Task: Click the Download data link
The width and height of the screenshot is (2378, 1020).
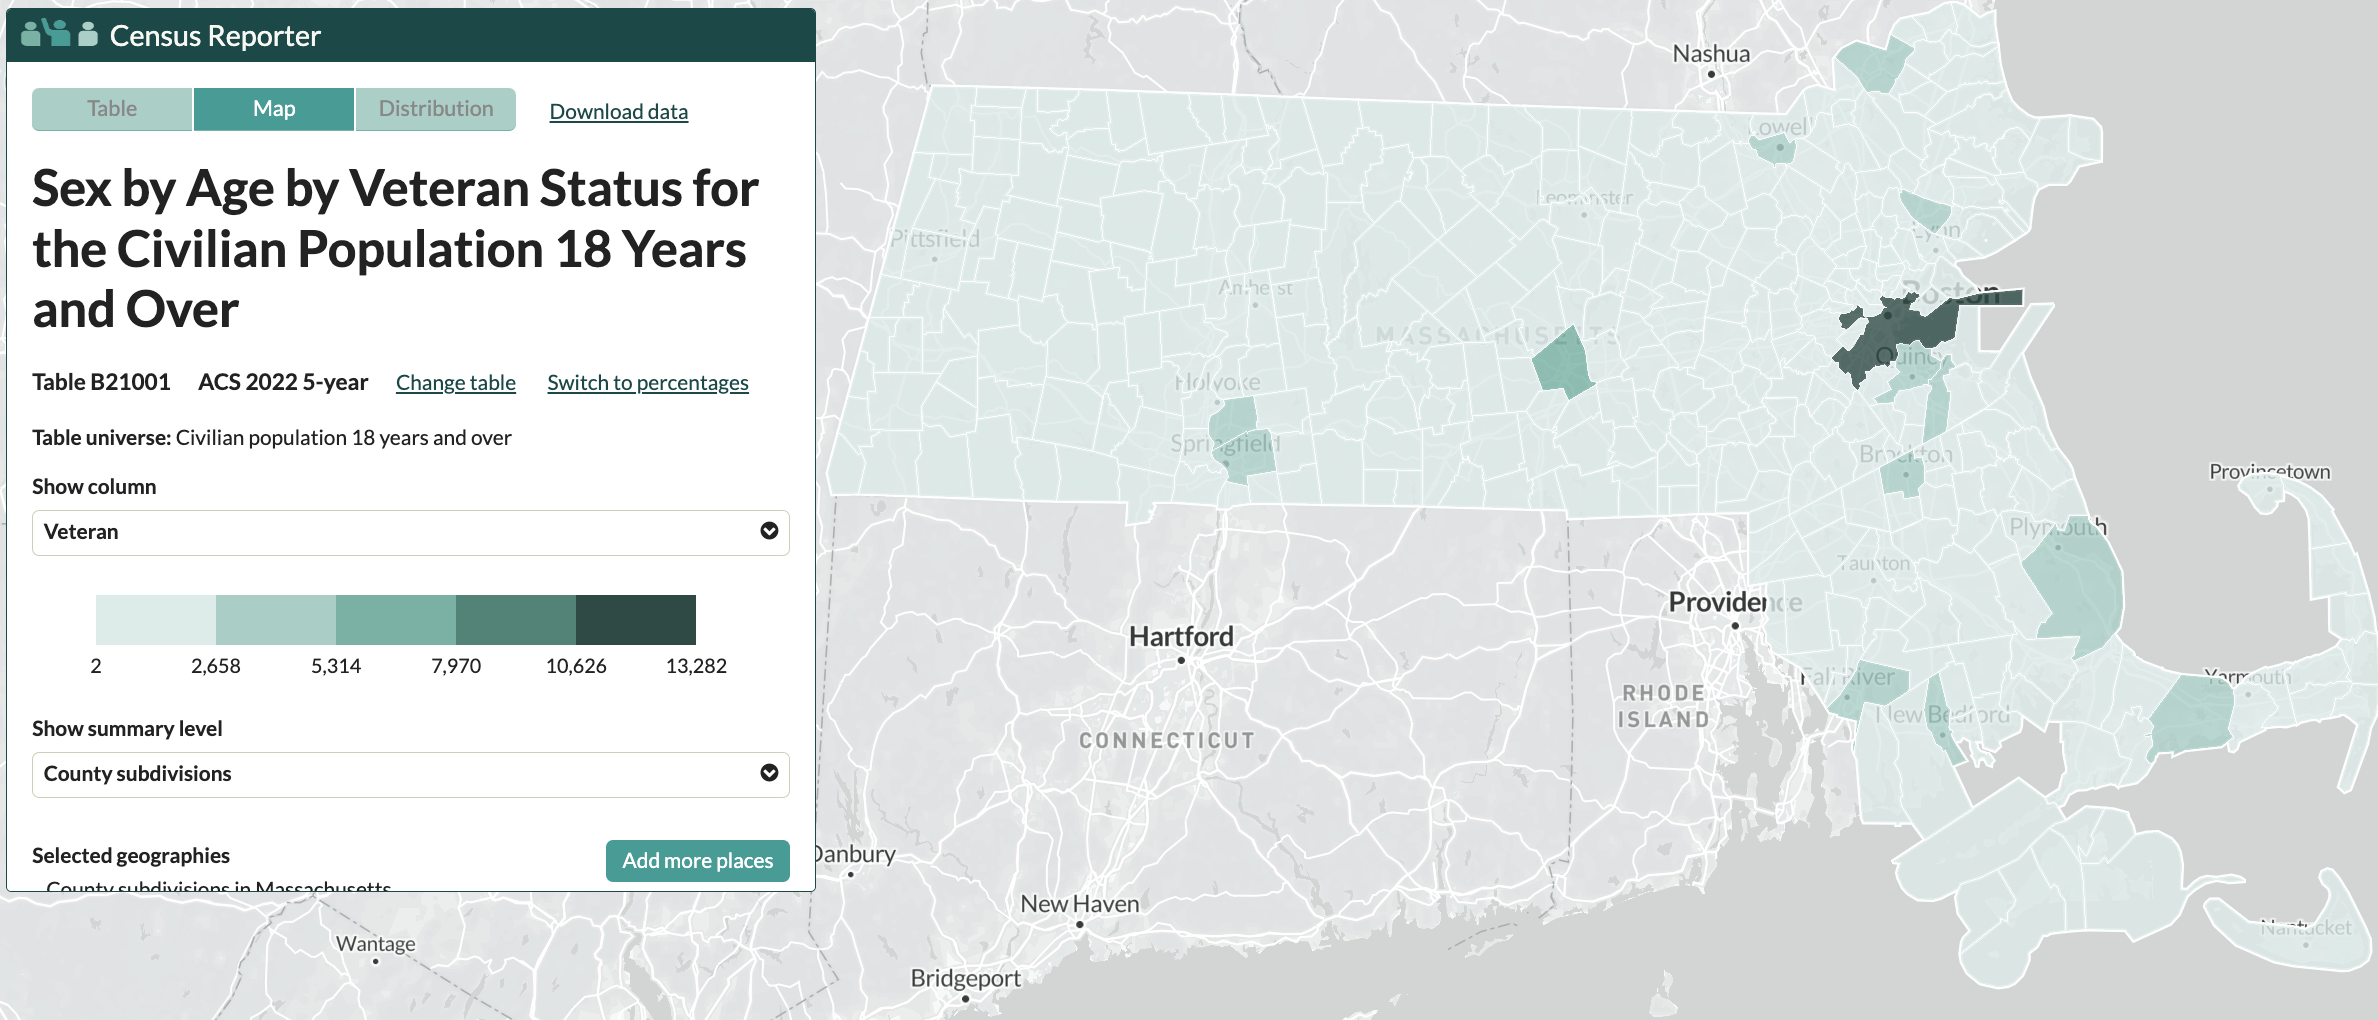Action: click(x=619, y=111)
